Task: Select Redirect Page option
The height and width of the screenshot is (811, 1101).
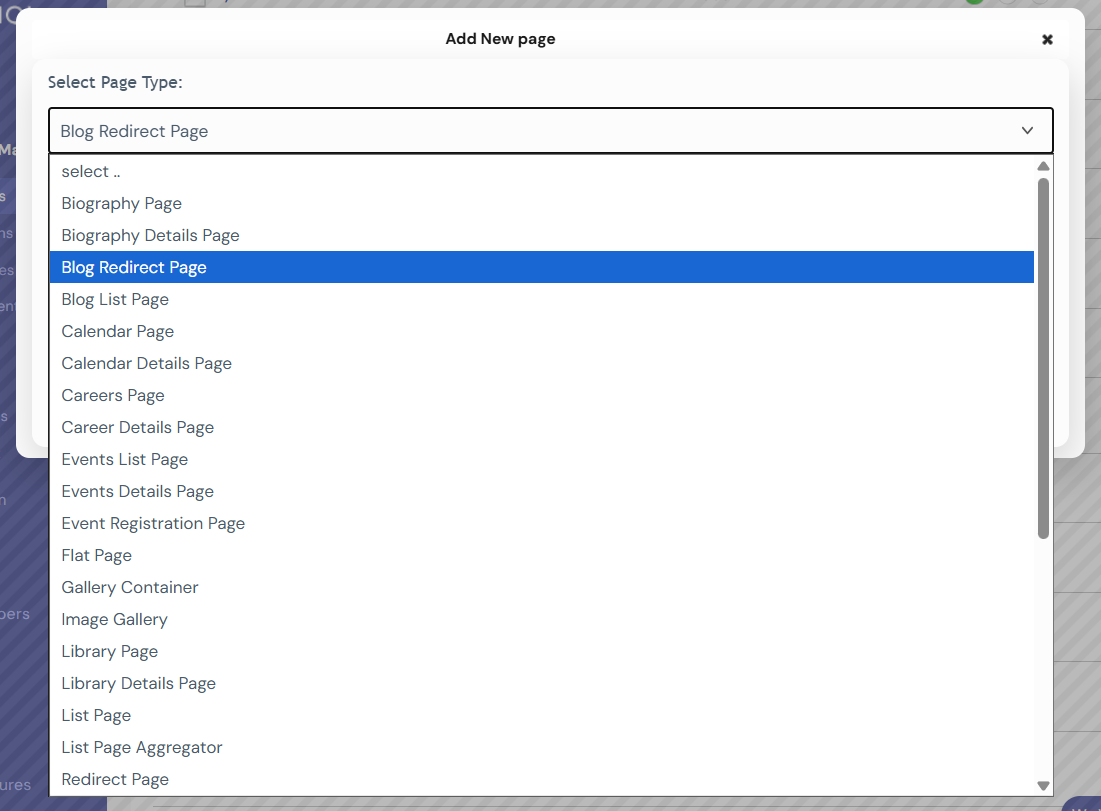Action: (x=541, y=779)
